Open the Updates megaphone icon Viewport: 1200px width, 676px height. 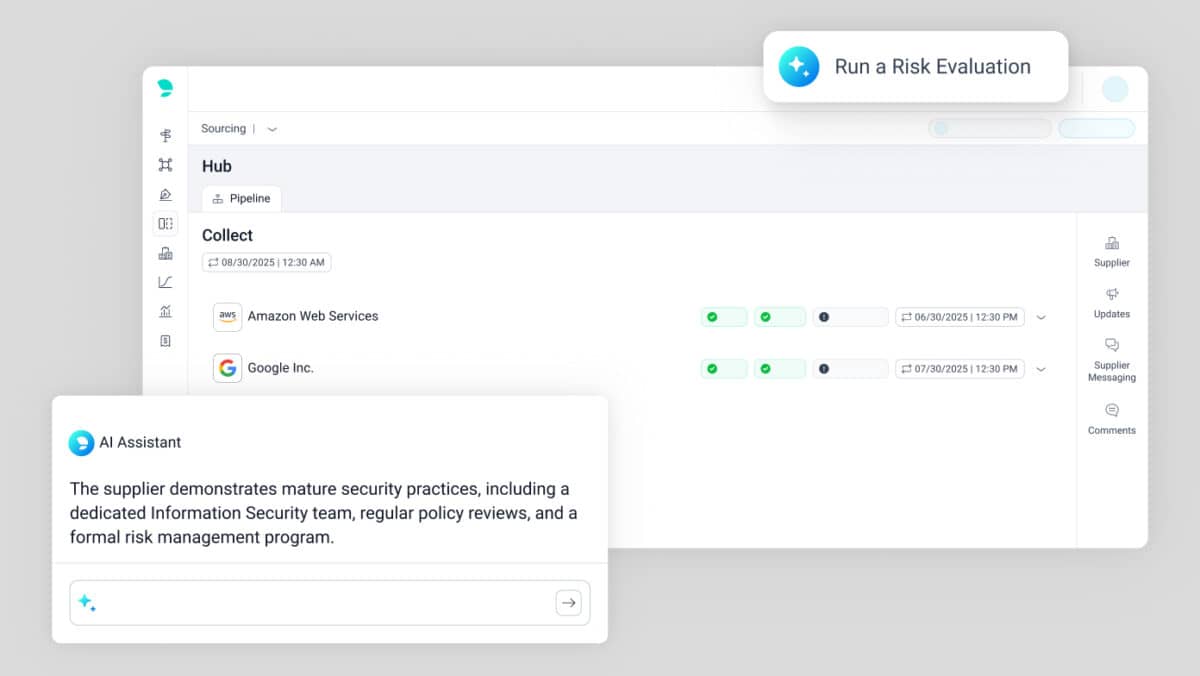click(x=1111, y=294)
